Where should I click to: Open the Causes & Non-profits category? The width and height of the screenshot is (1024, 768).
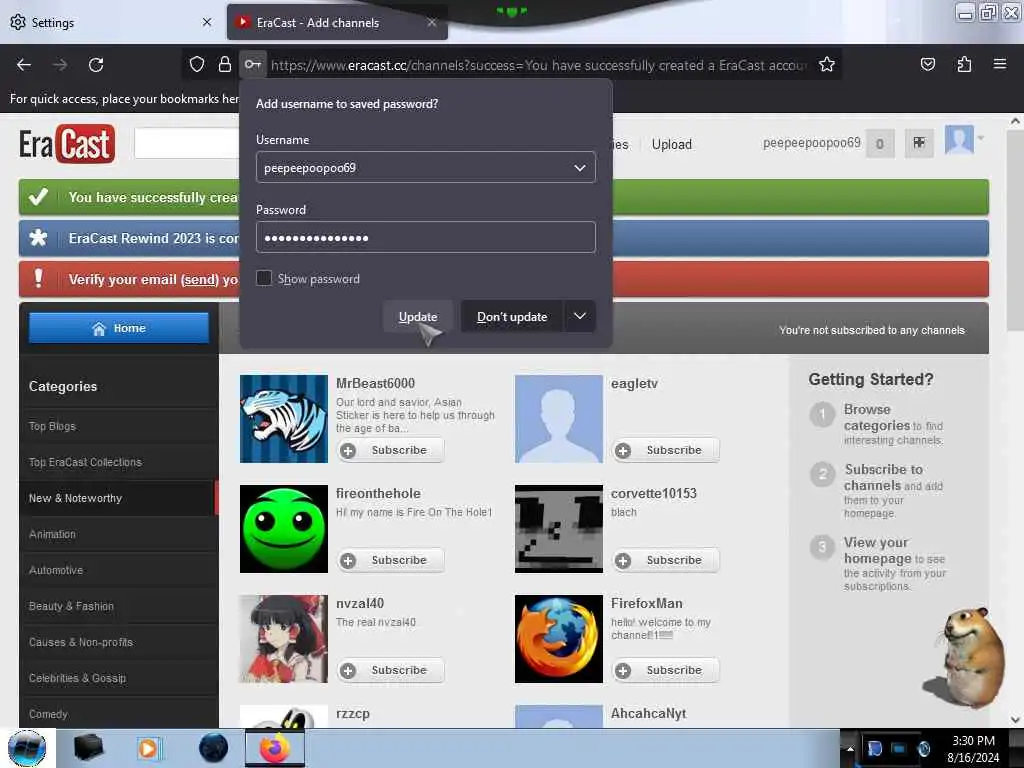(81, 642)
